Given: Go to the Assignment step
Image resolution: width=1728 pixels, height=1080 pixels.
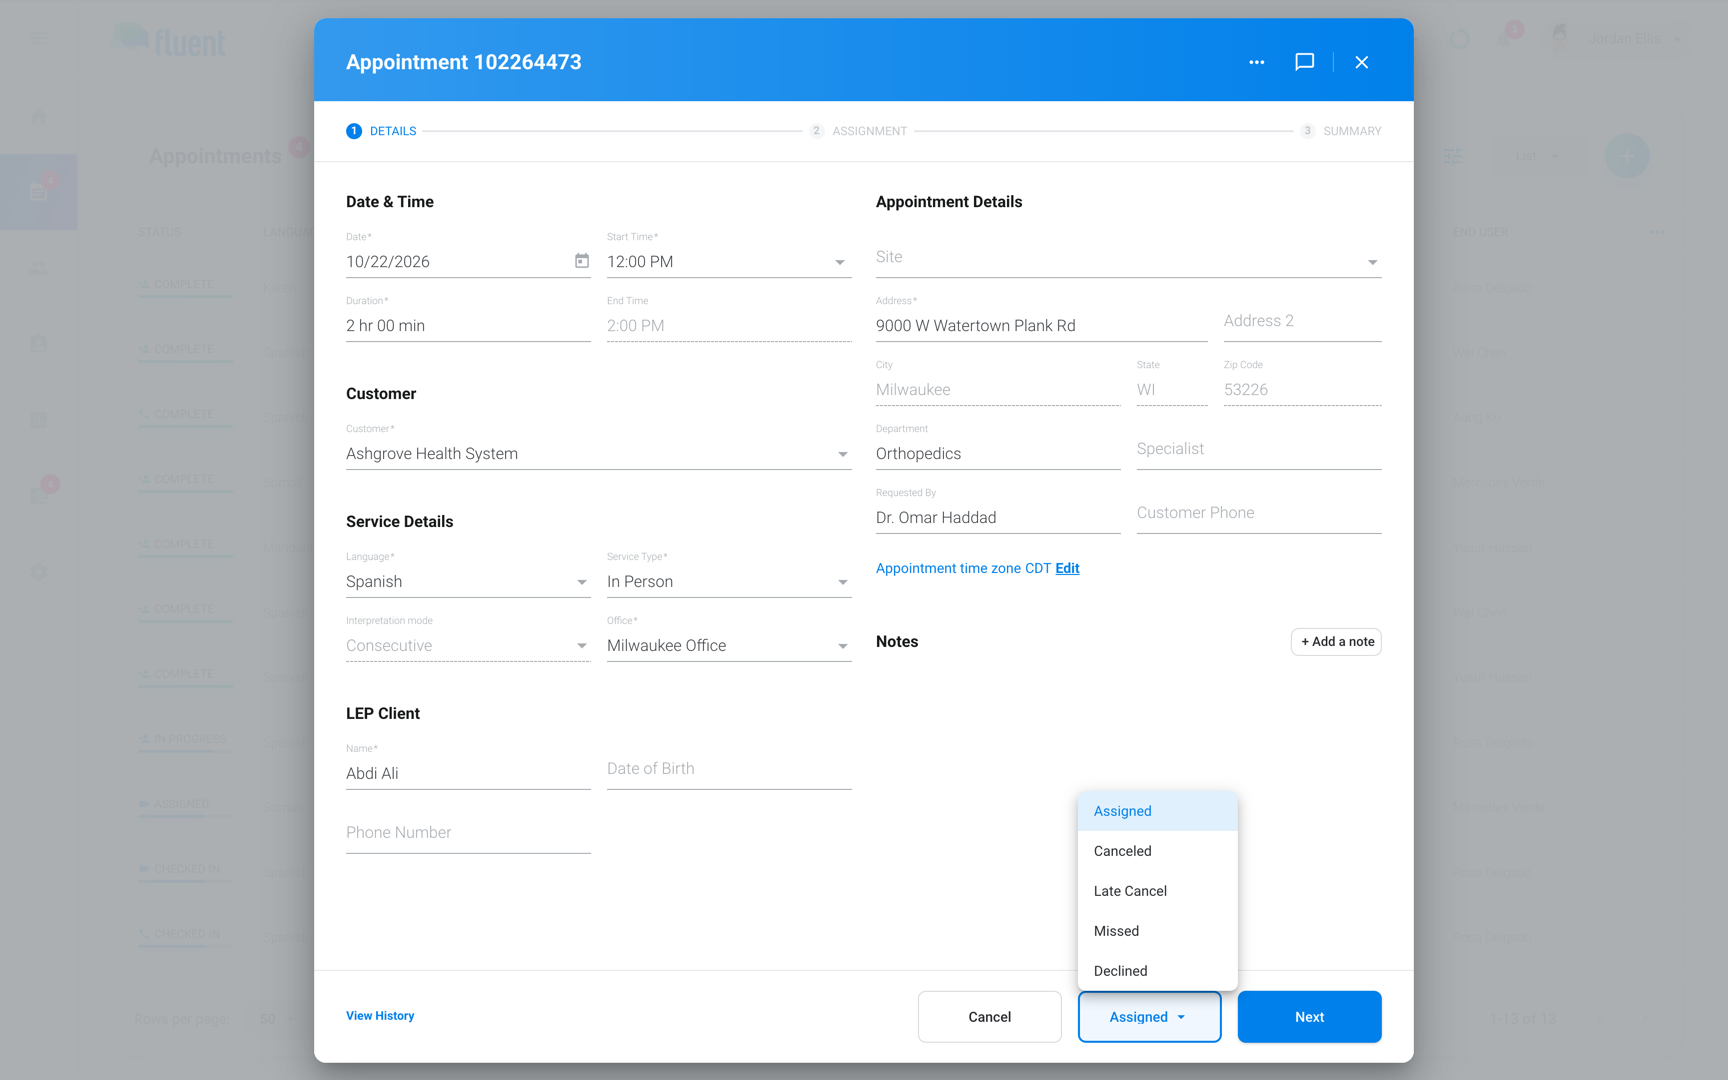Looking at the screenshot, I should click(x=858, y=131).
